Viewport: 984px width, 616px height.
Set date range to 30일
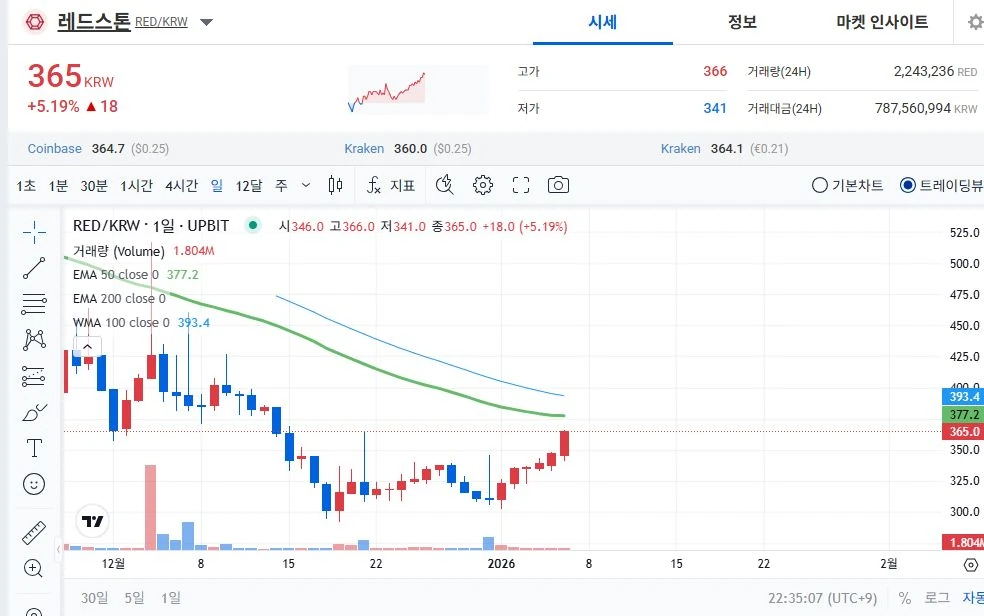click(94, 598)
